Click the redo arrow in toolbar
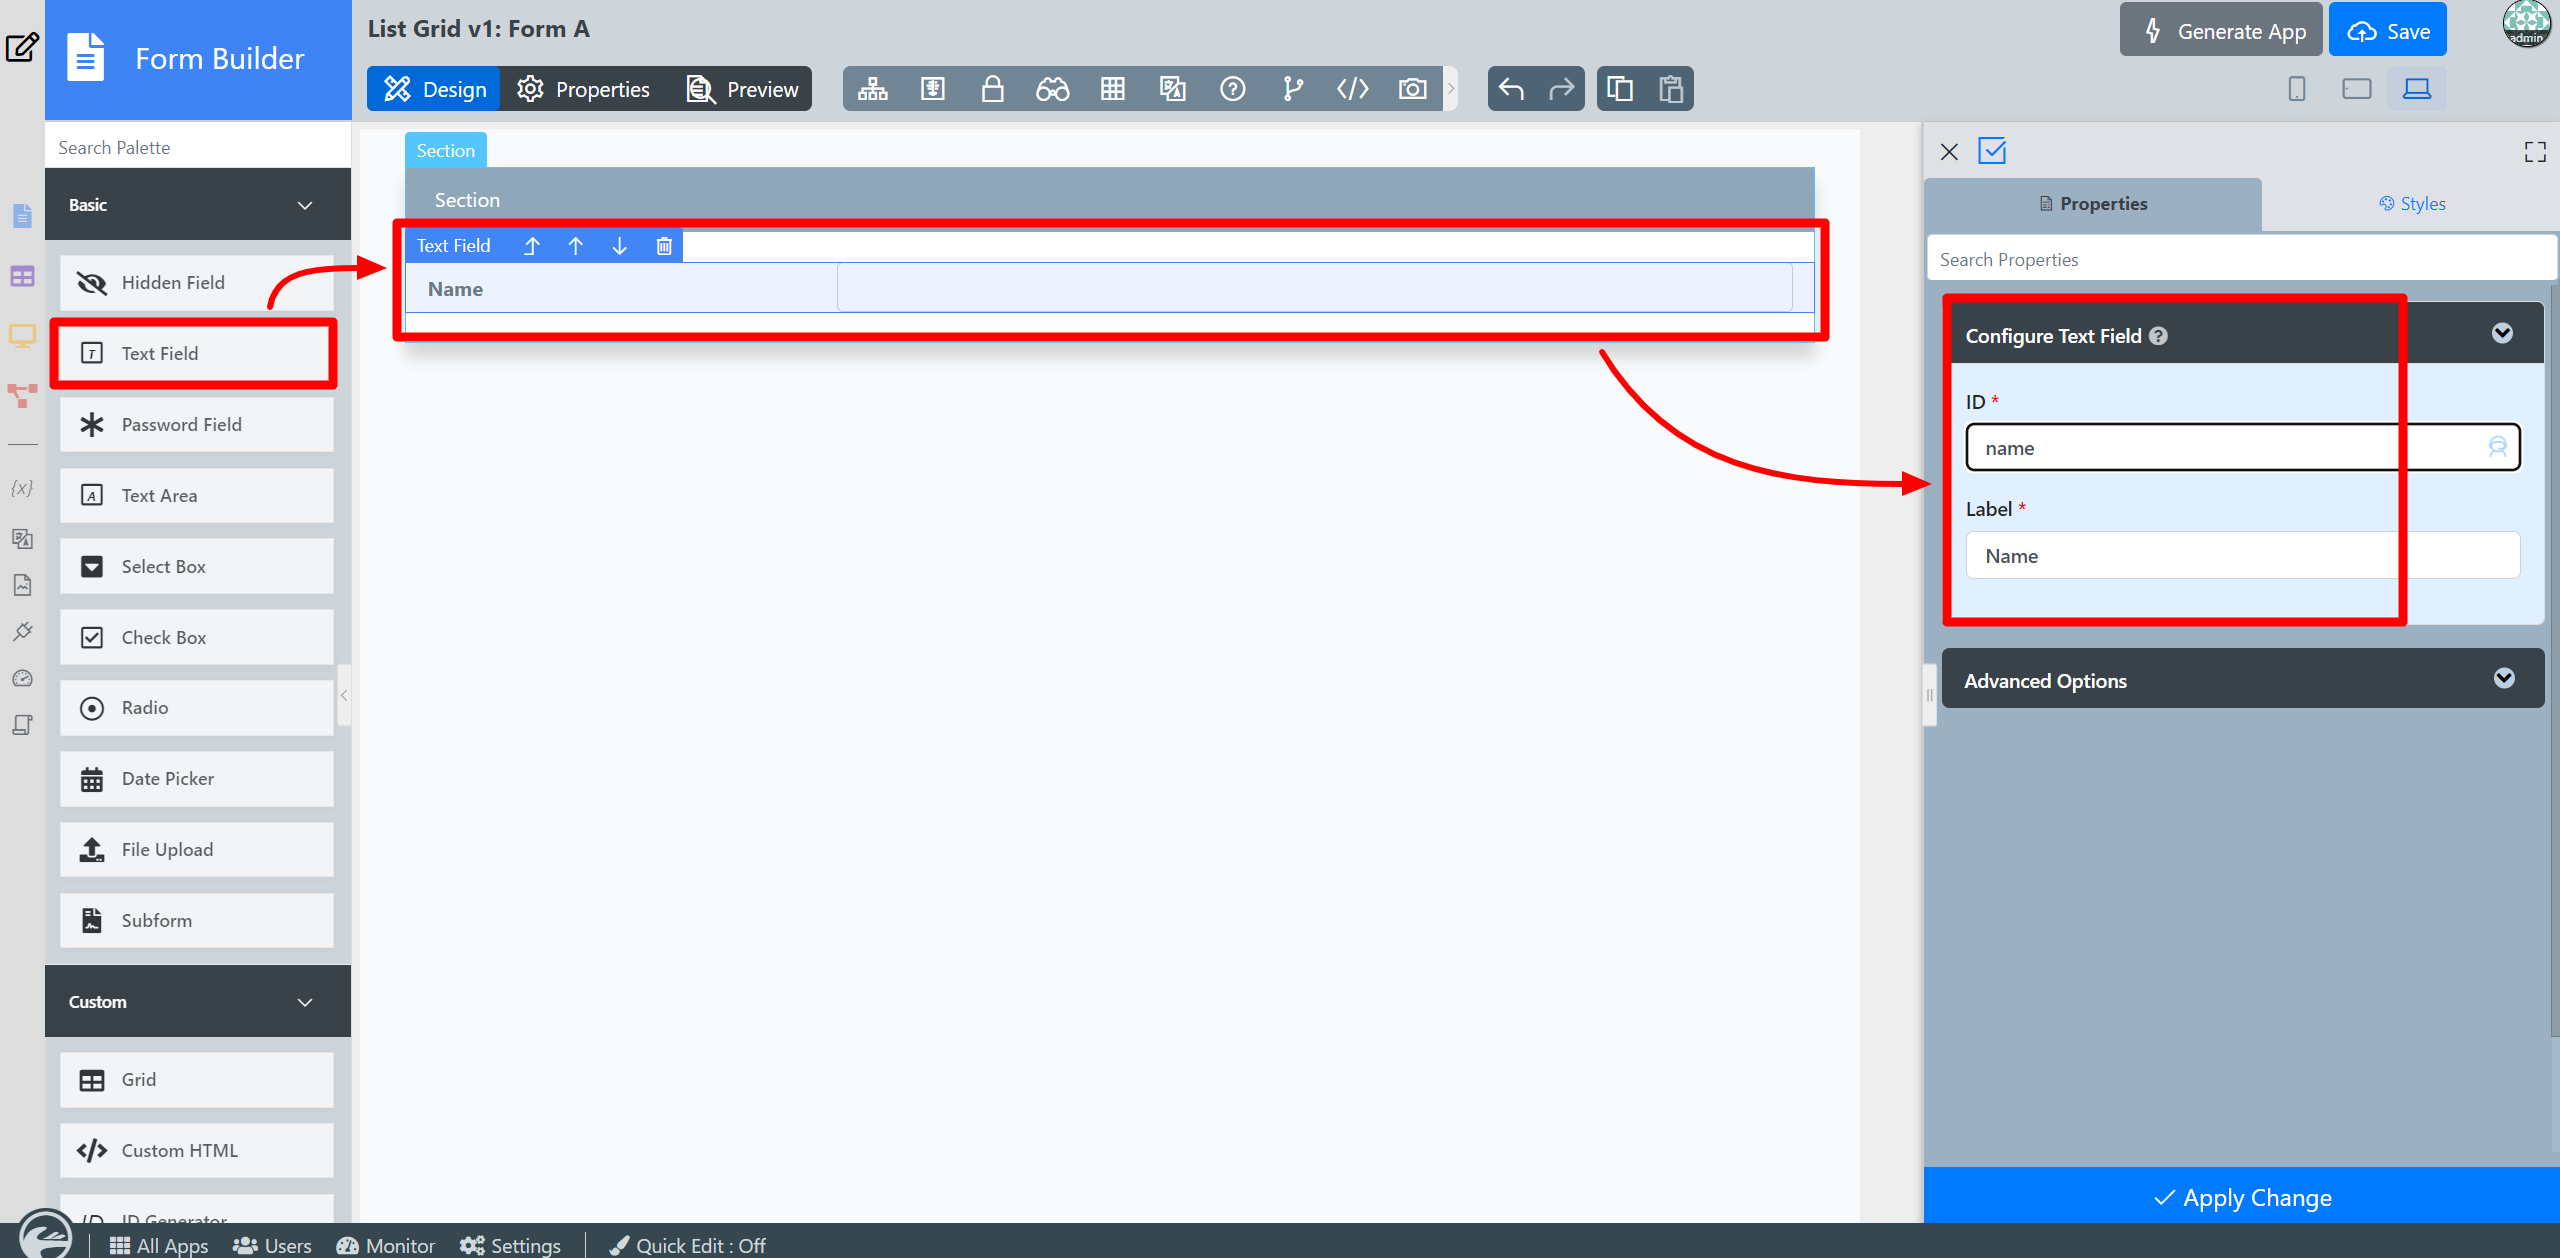Screen dimensions: 2560x1258 click(1561, 89)
